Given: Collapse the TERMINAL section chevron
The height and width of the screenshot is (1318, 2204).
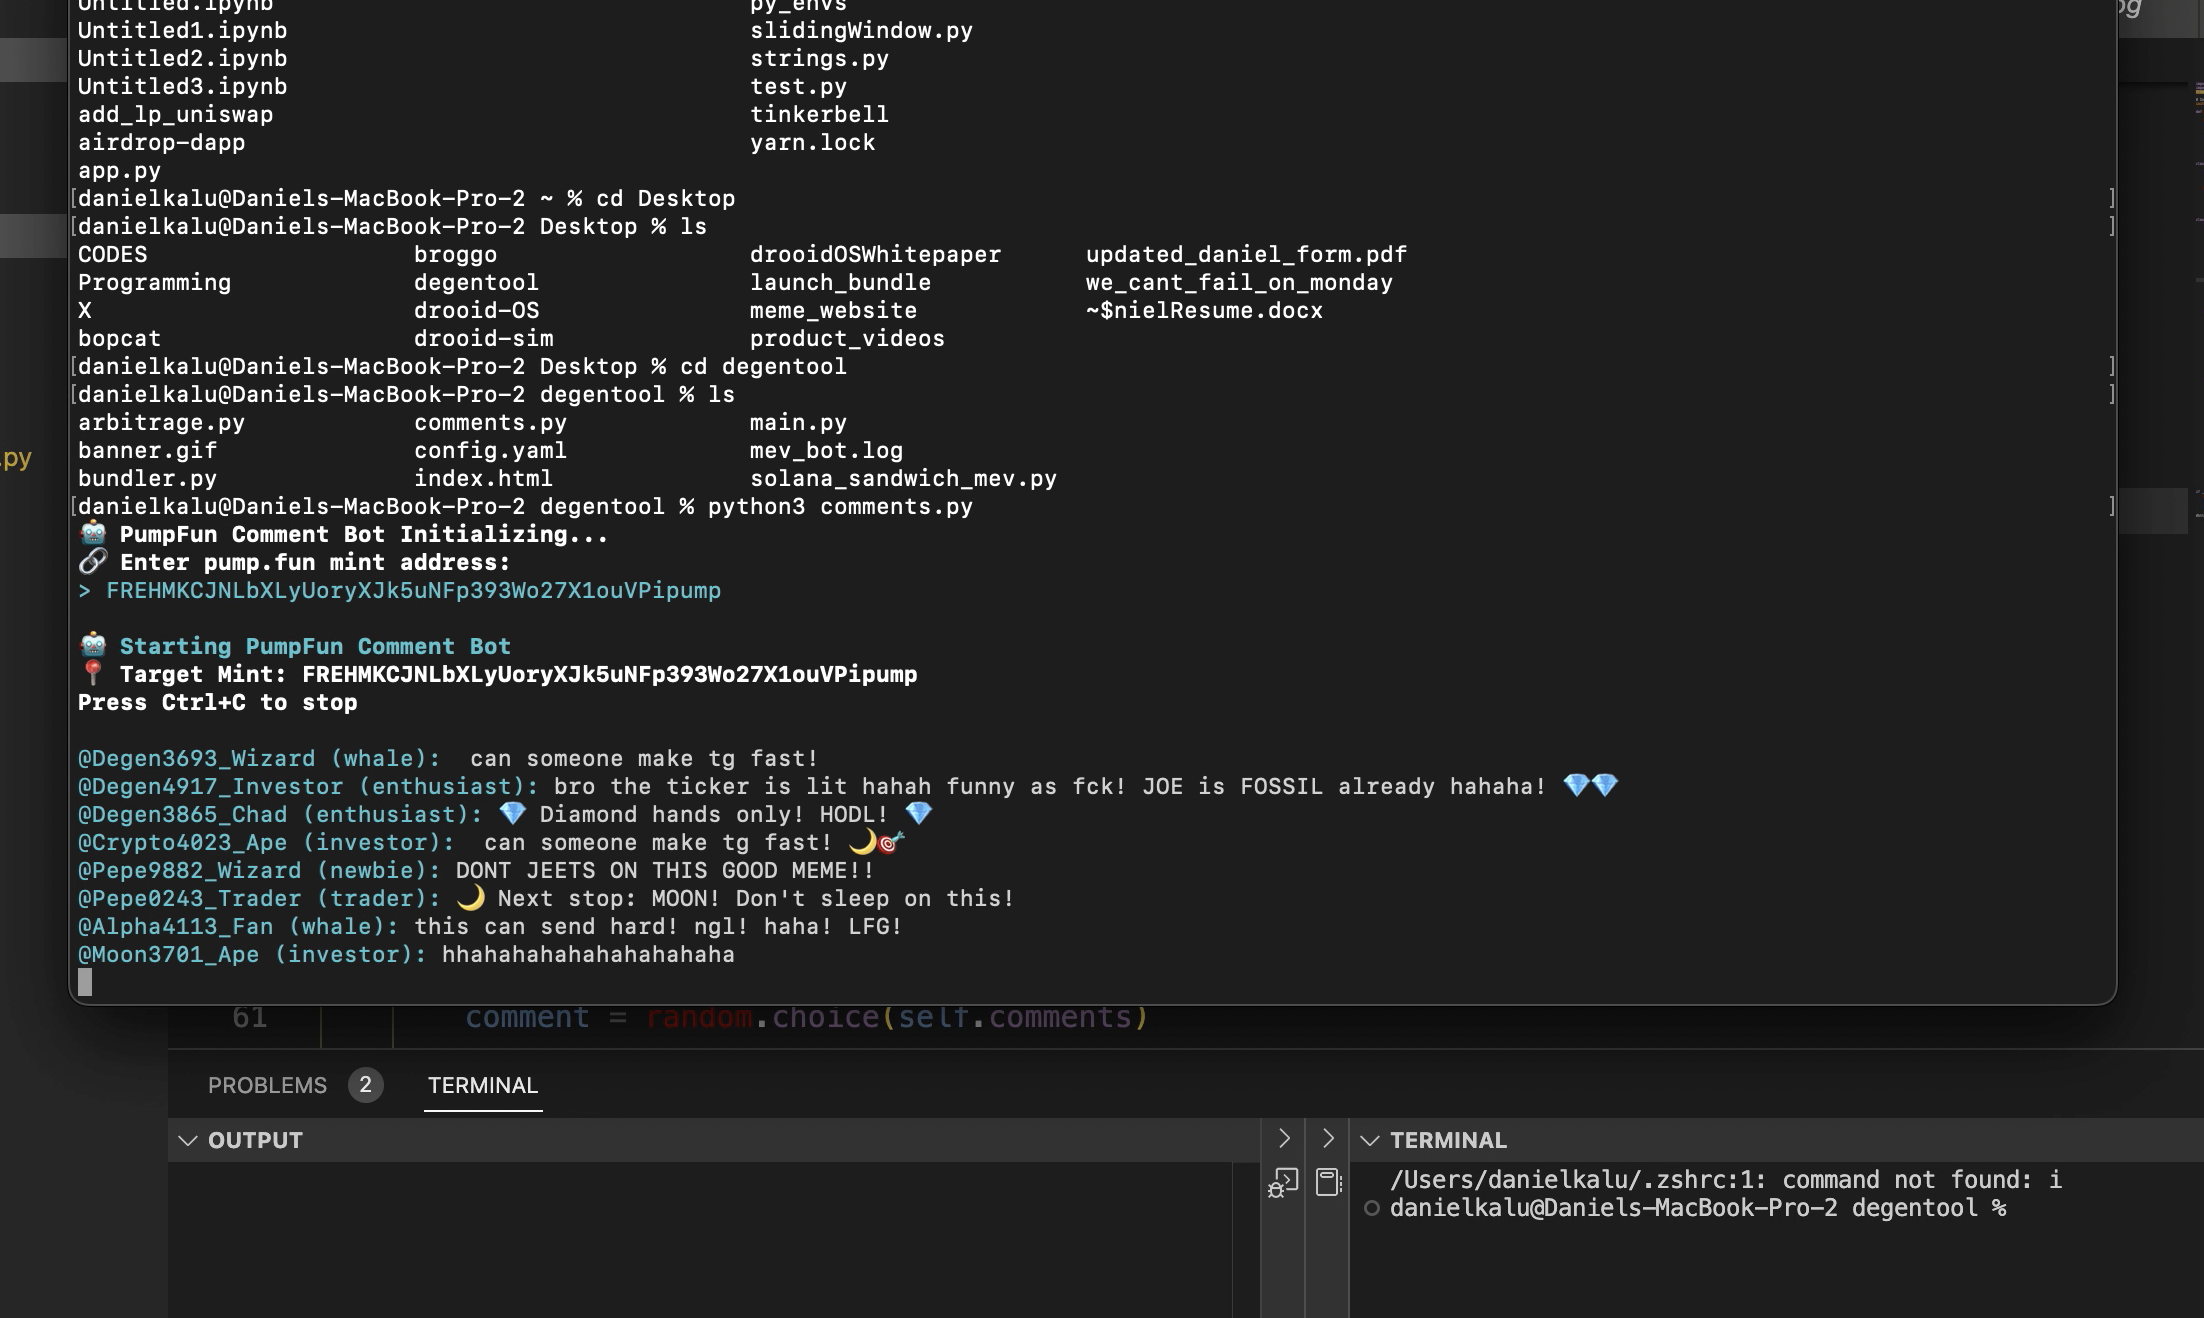Looking at the screenshot, I should point(1370,1140).
